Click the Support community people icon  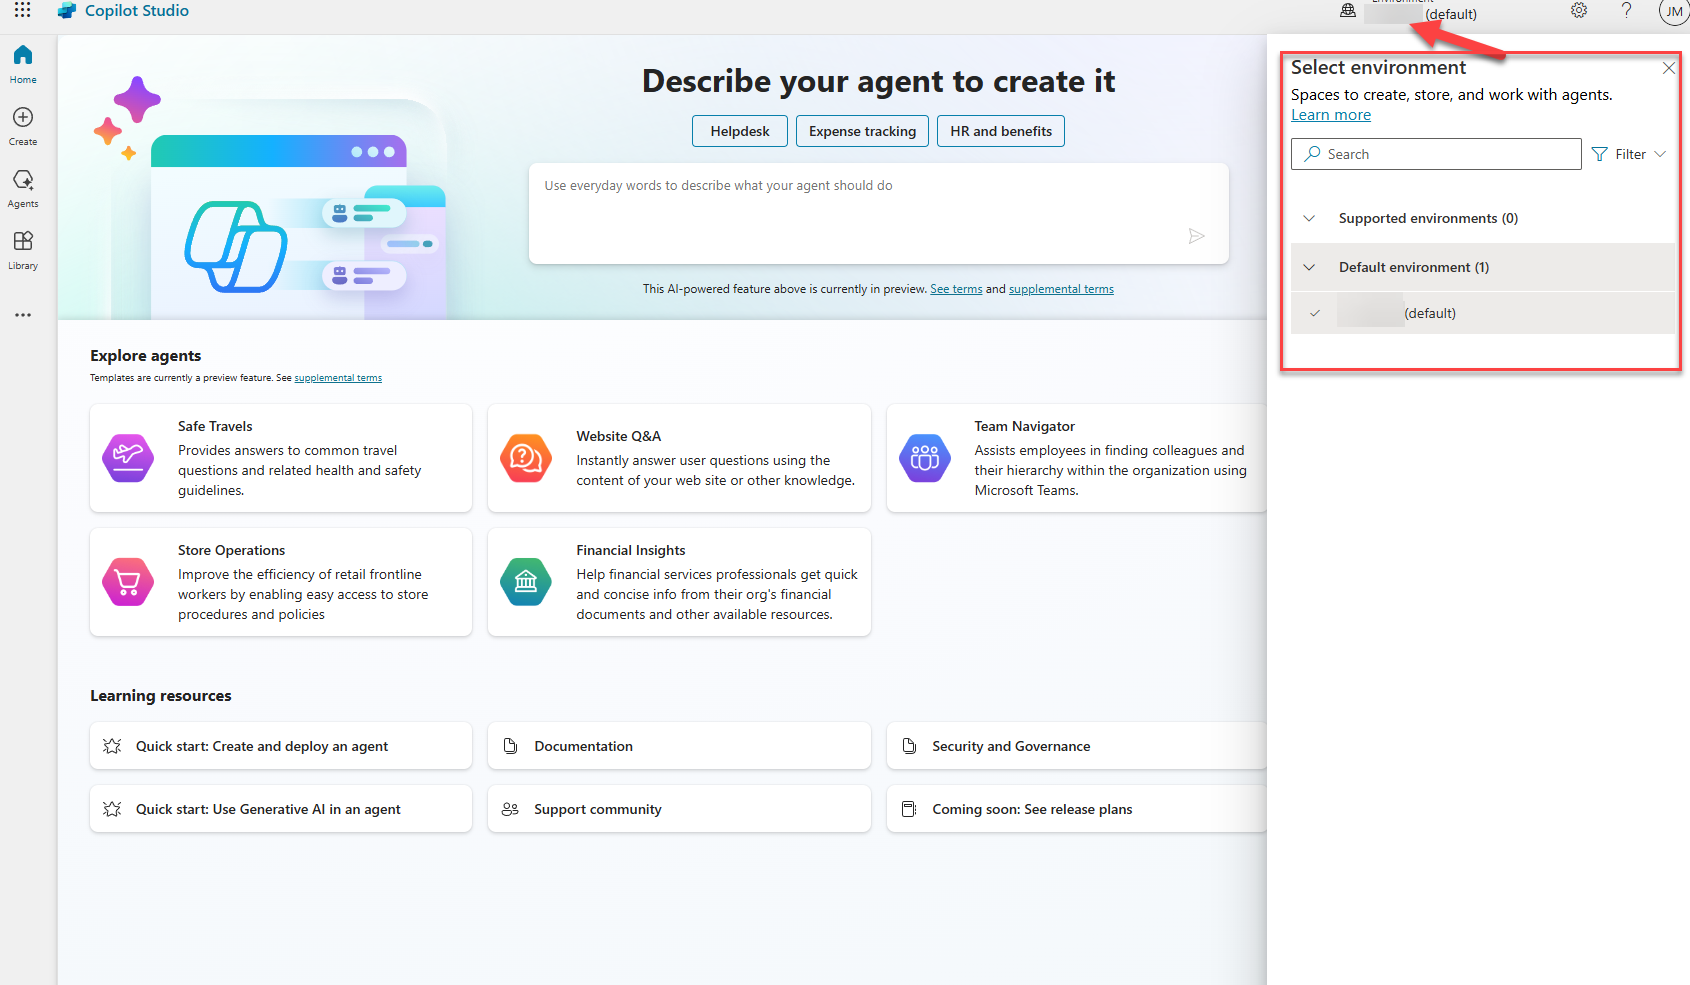point(510,809)
